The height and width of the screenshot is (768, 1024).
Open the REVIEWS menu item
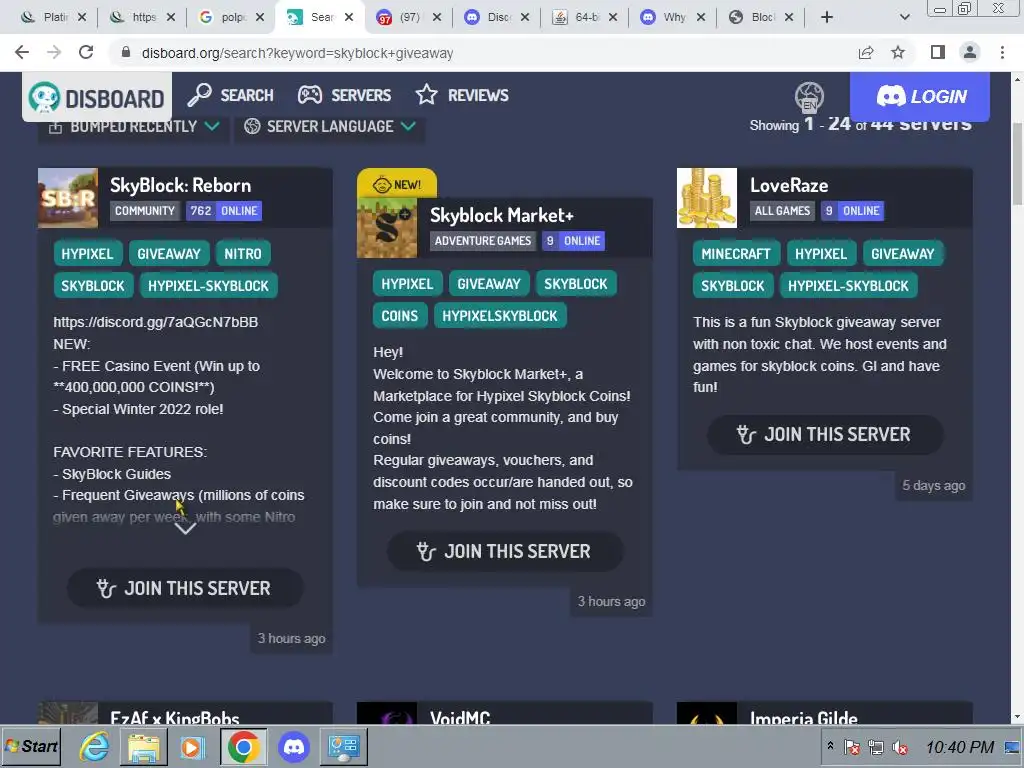462,95
